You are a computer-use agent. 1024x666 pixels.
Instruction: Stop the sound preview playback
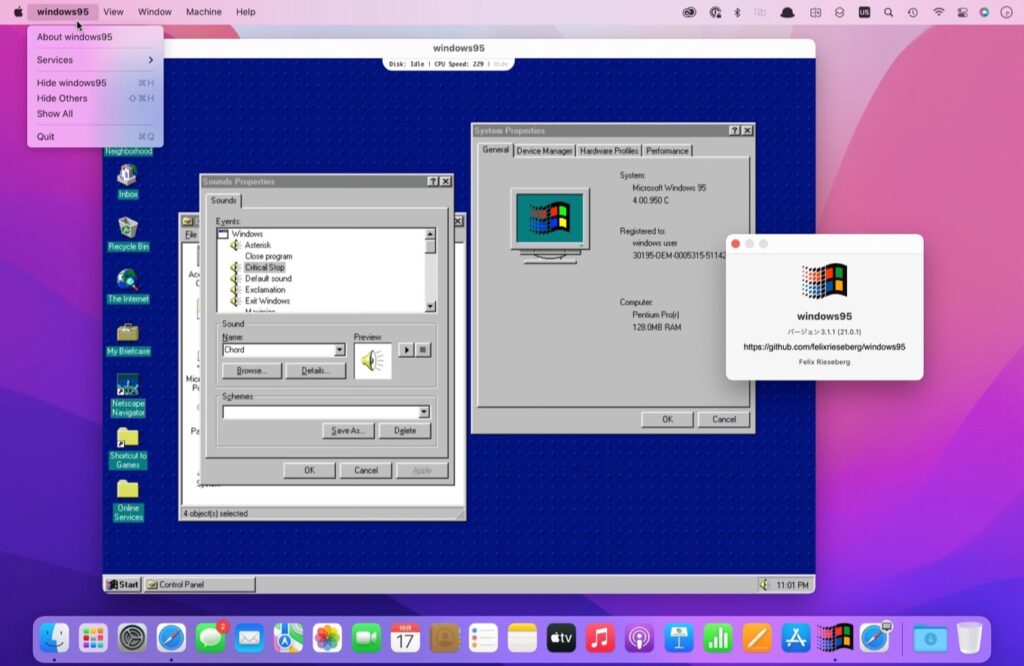click(x=424, y=350)
